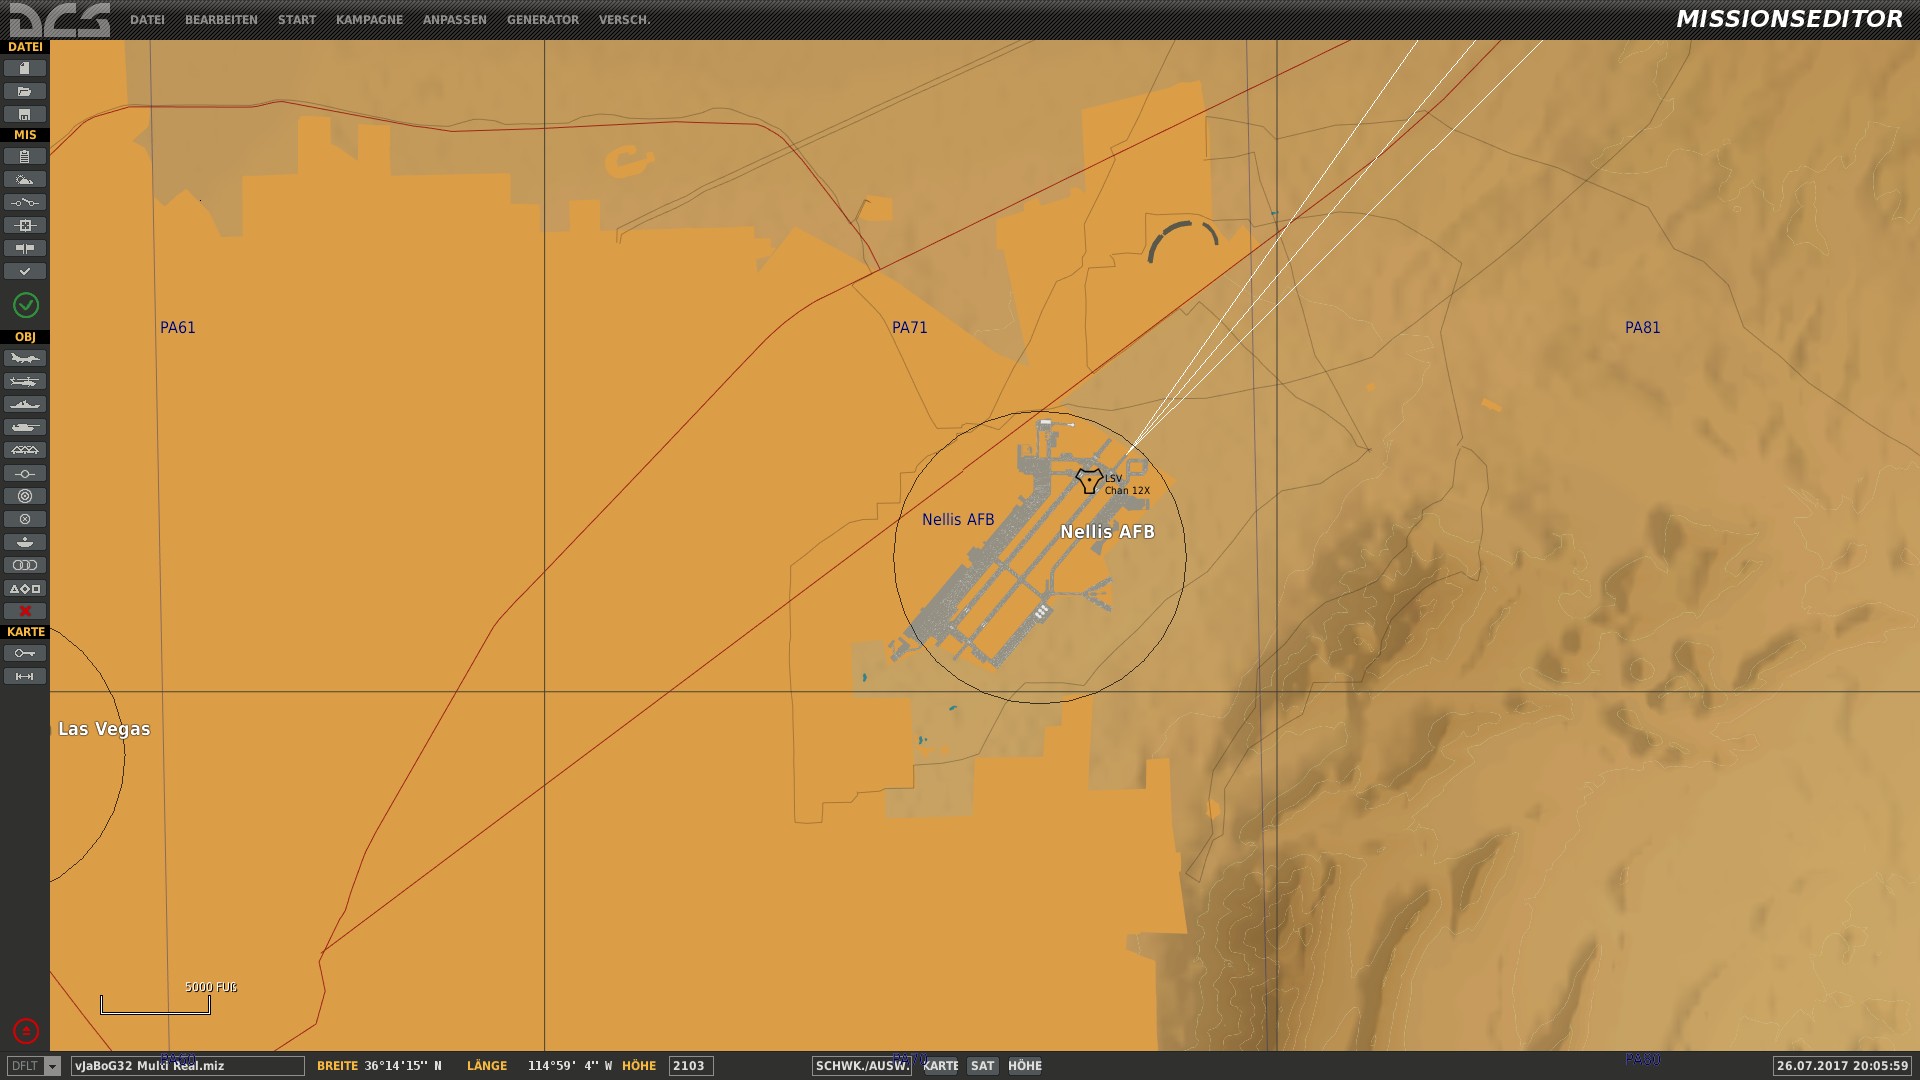
Task: Select the airplane group placement tool
Action: [25, 358]
